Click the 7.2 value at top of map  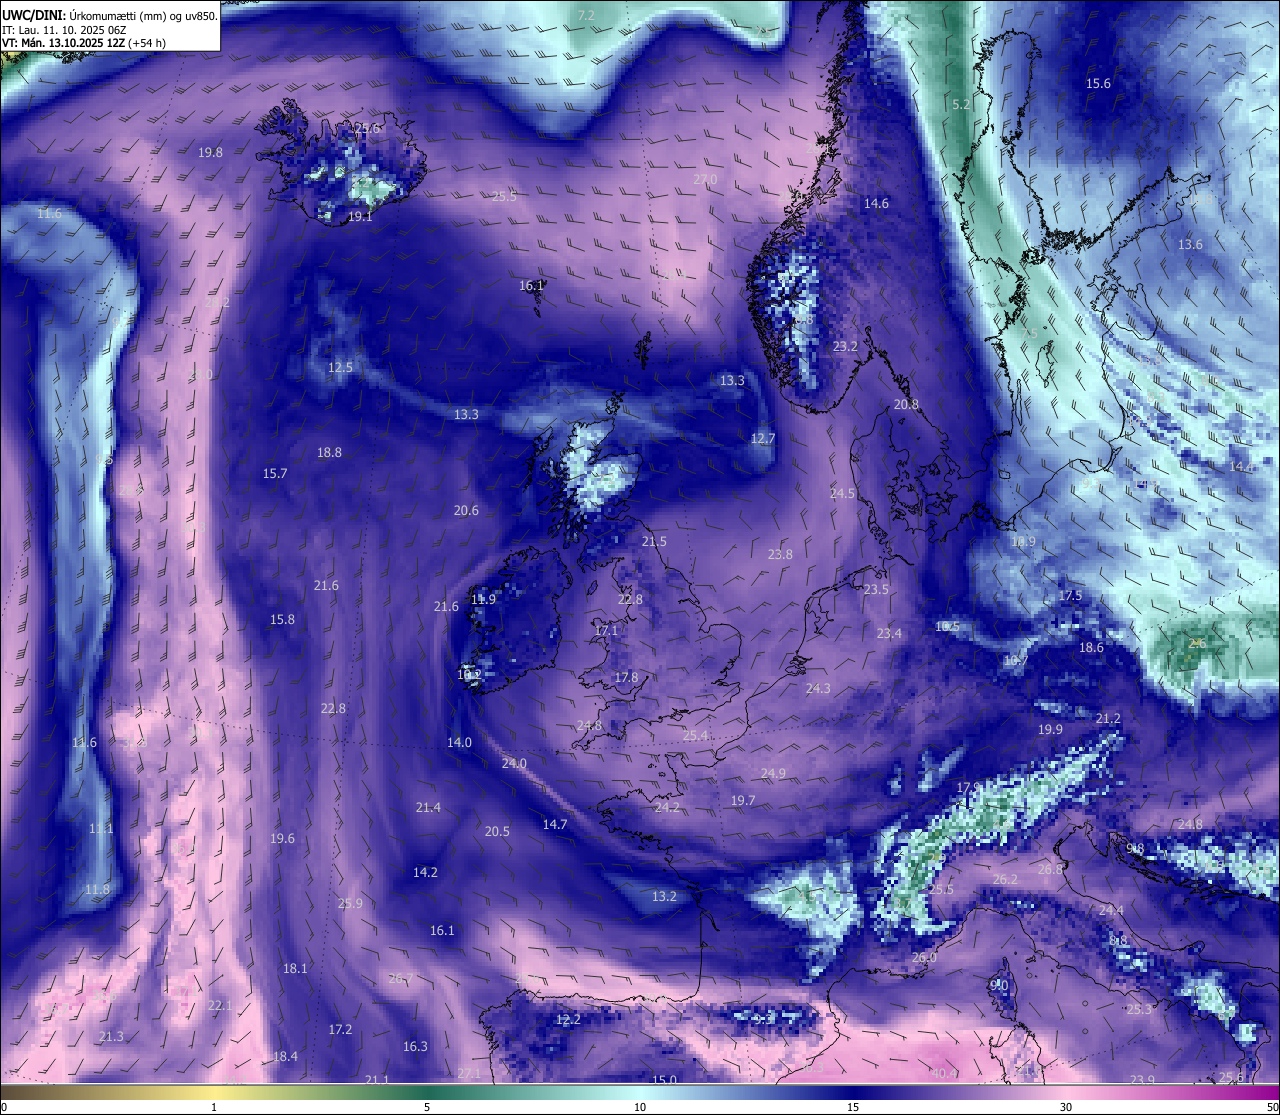586,15
